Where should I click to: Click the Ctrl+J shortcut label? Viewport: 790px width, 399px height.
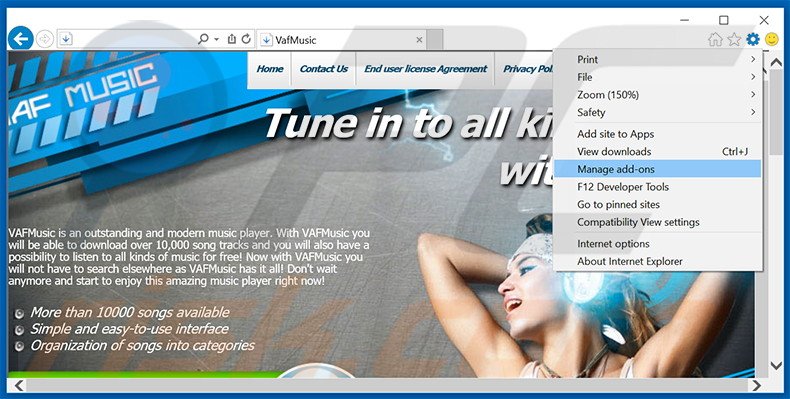pos(735,152)
